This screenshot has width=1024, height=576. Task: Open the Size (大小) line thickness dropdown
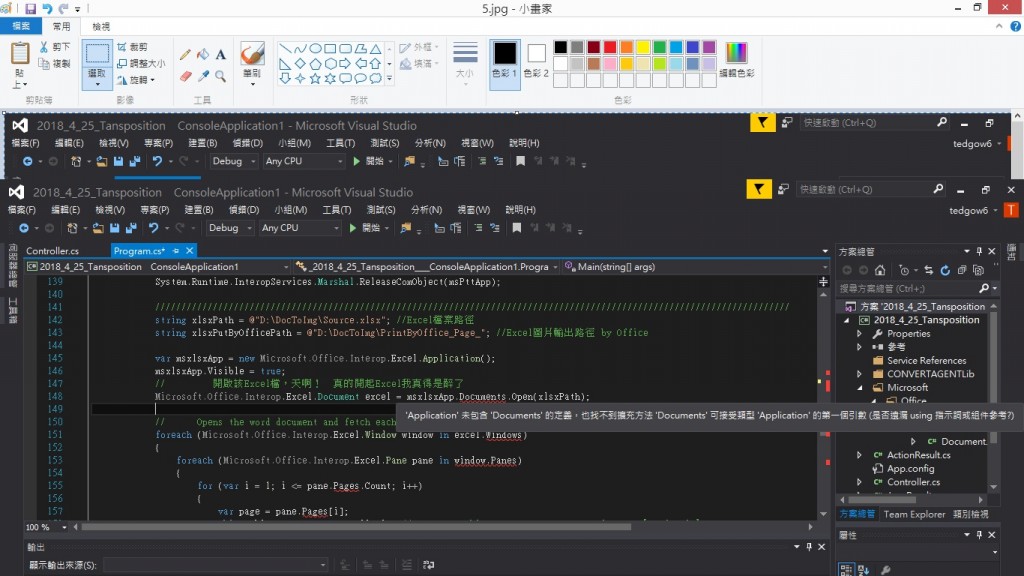(465, 64)
